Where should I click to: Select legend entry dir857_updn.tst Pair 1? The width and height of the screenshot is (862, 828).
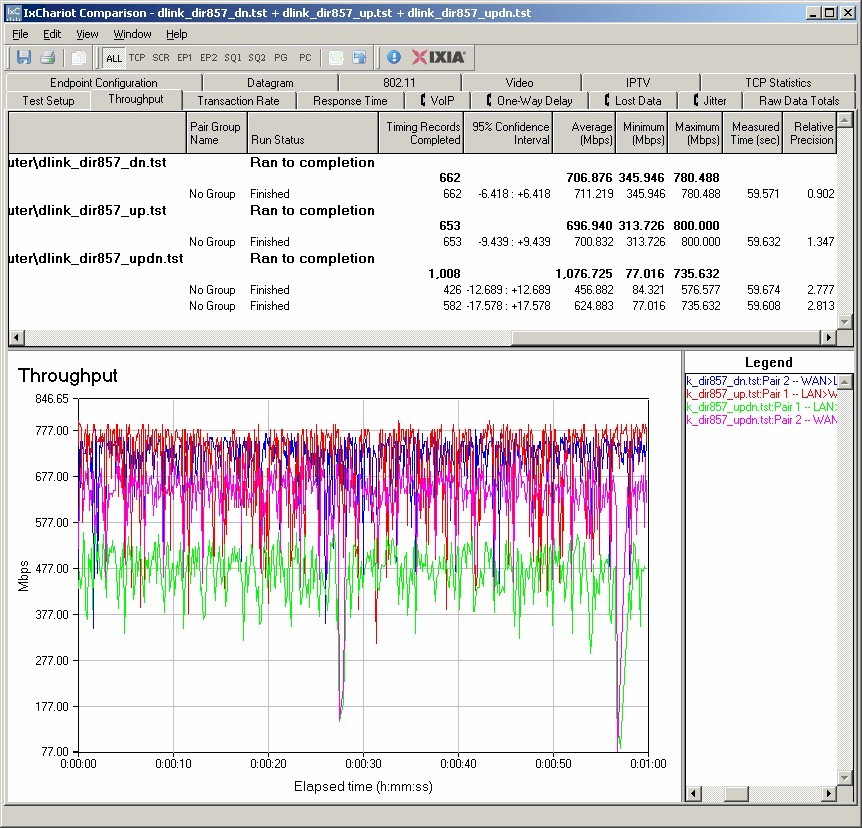coord(761,407)
